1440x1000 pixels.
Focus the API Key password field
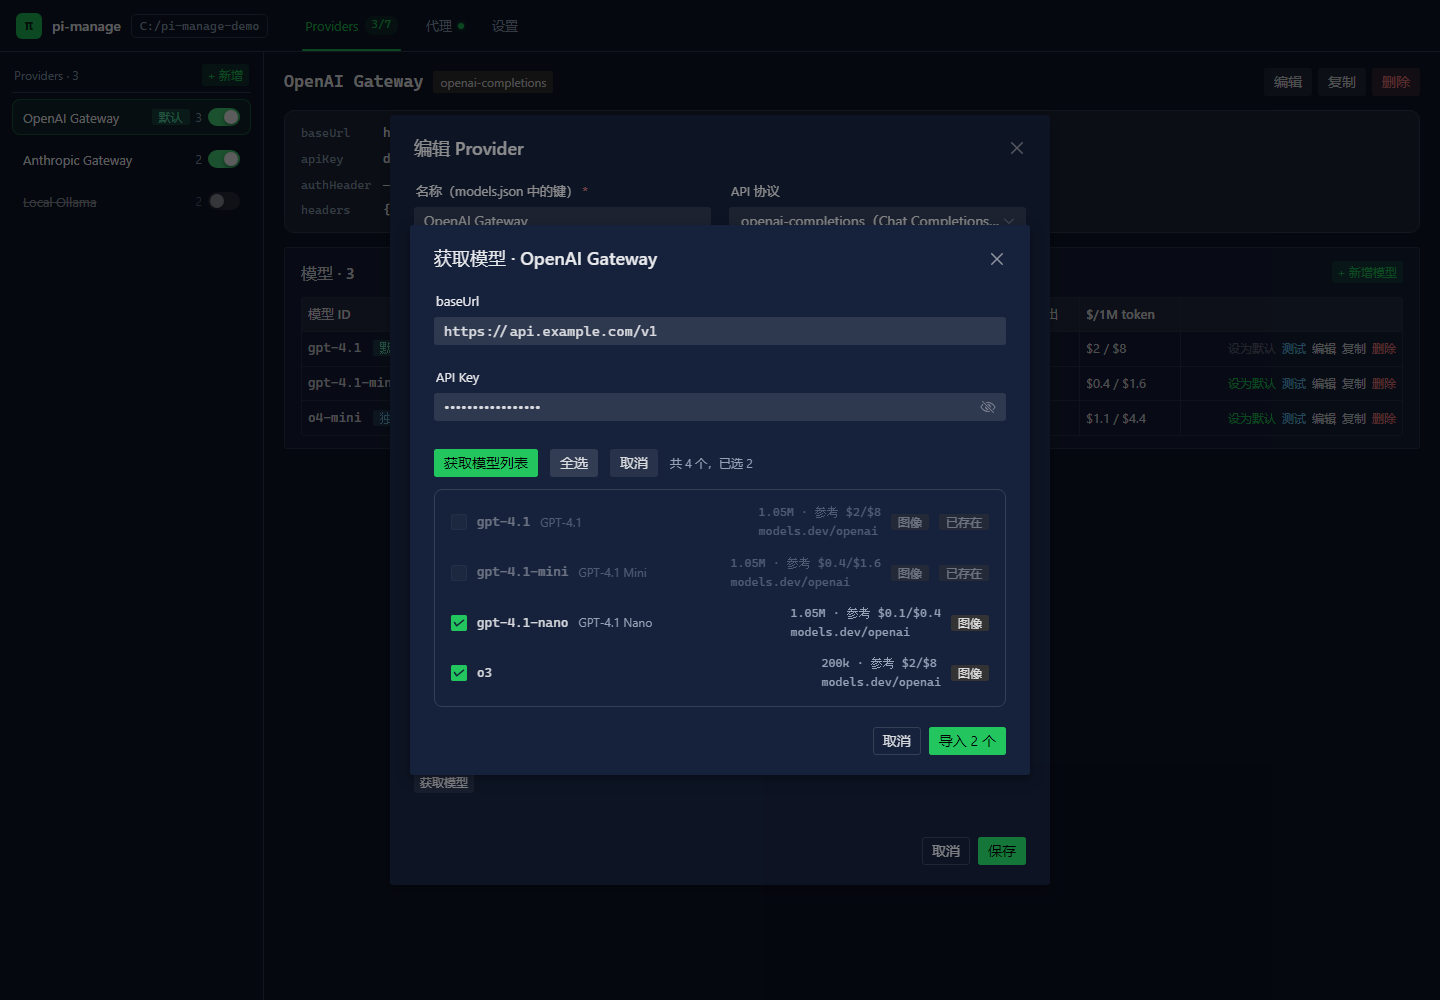pos(720,407)
